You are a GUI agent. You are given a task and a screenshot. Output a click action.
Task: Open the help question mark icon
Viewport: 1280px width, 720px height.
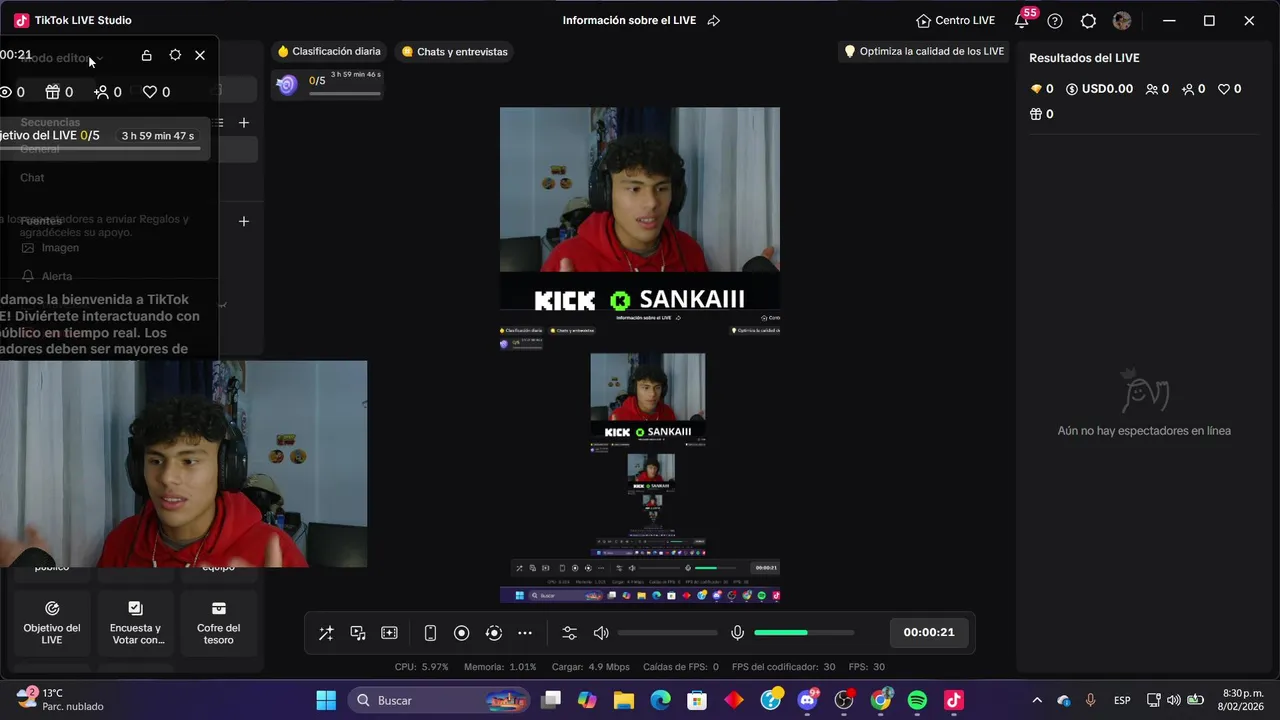click(x=1055, y=21)
